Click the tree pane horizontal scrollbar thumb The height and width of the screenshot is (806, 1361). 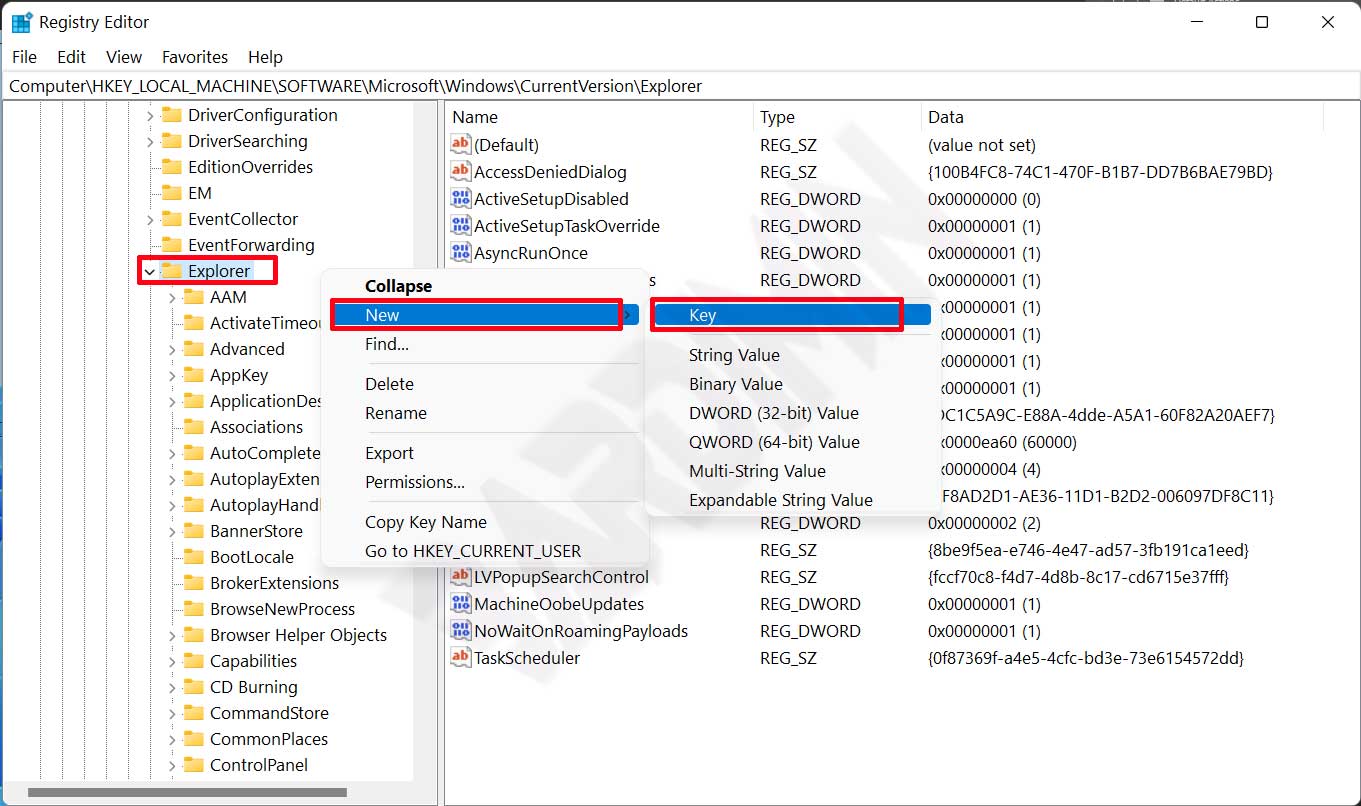[187, 792]
